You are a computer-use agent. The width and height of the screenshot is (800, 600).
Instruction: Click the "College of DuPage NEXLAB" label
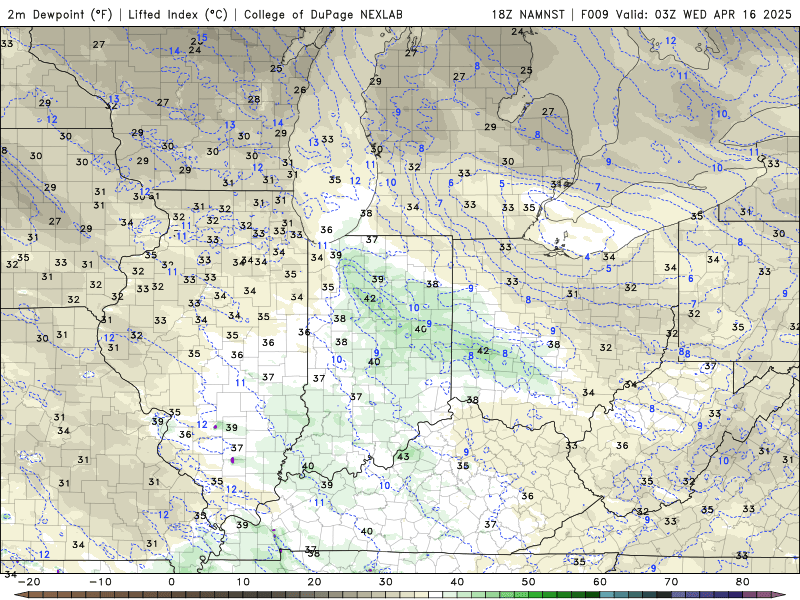323,14
